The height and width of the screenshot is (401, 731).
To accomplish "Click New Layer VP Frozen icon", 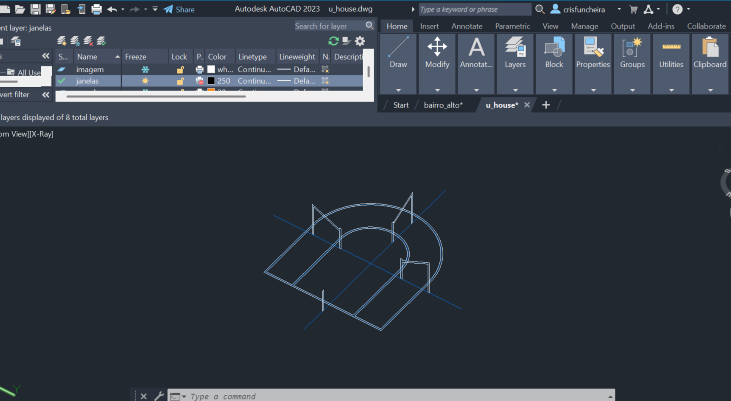I will pos(75,41).
